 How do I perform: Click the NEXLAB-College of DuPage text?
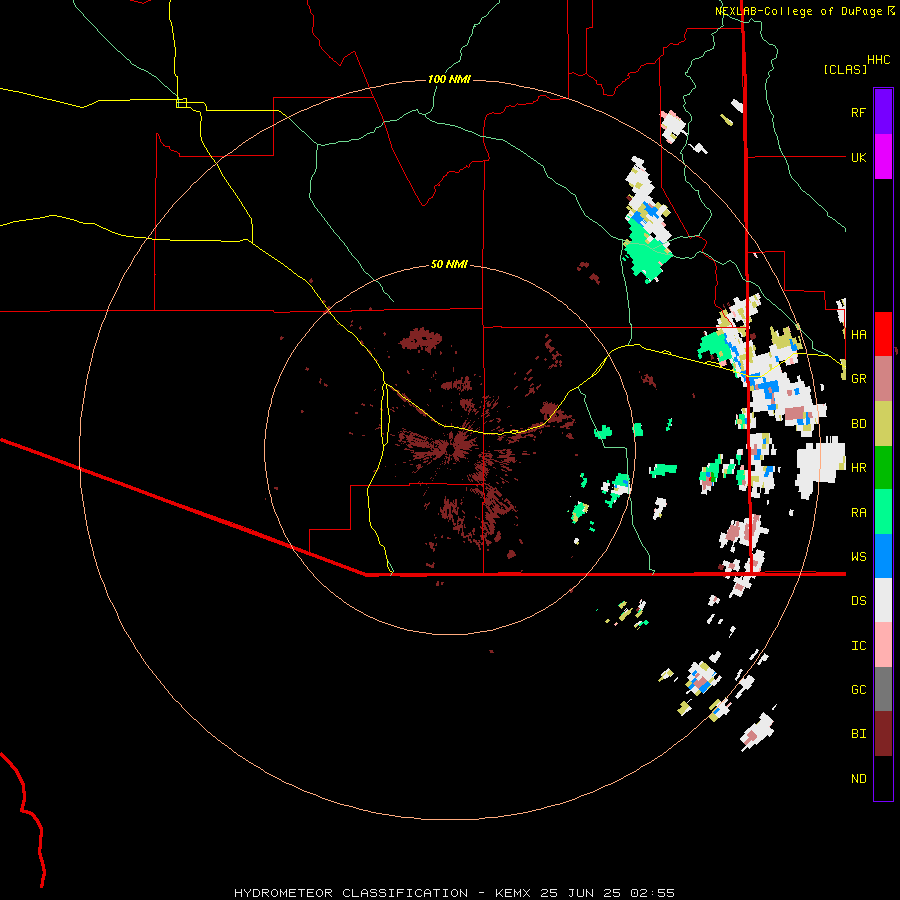point(798,11)
